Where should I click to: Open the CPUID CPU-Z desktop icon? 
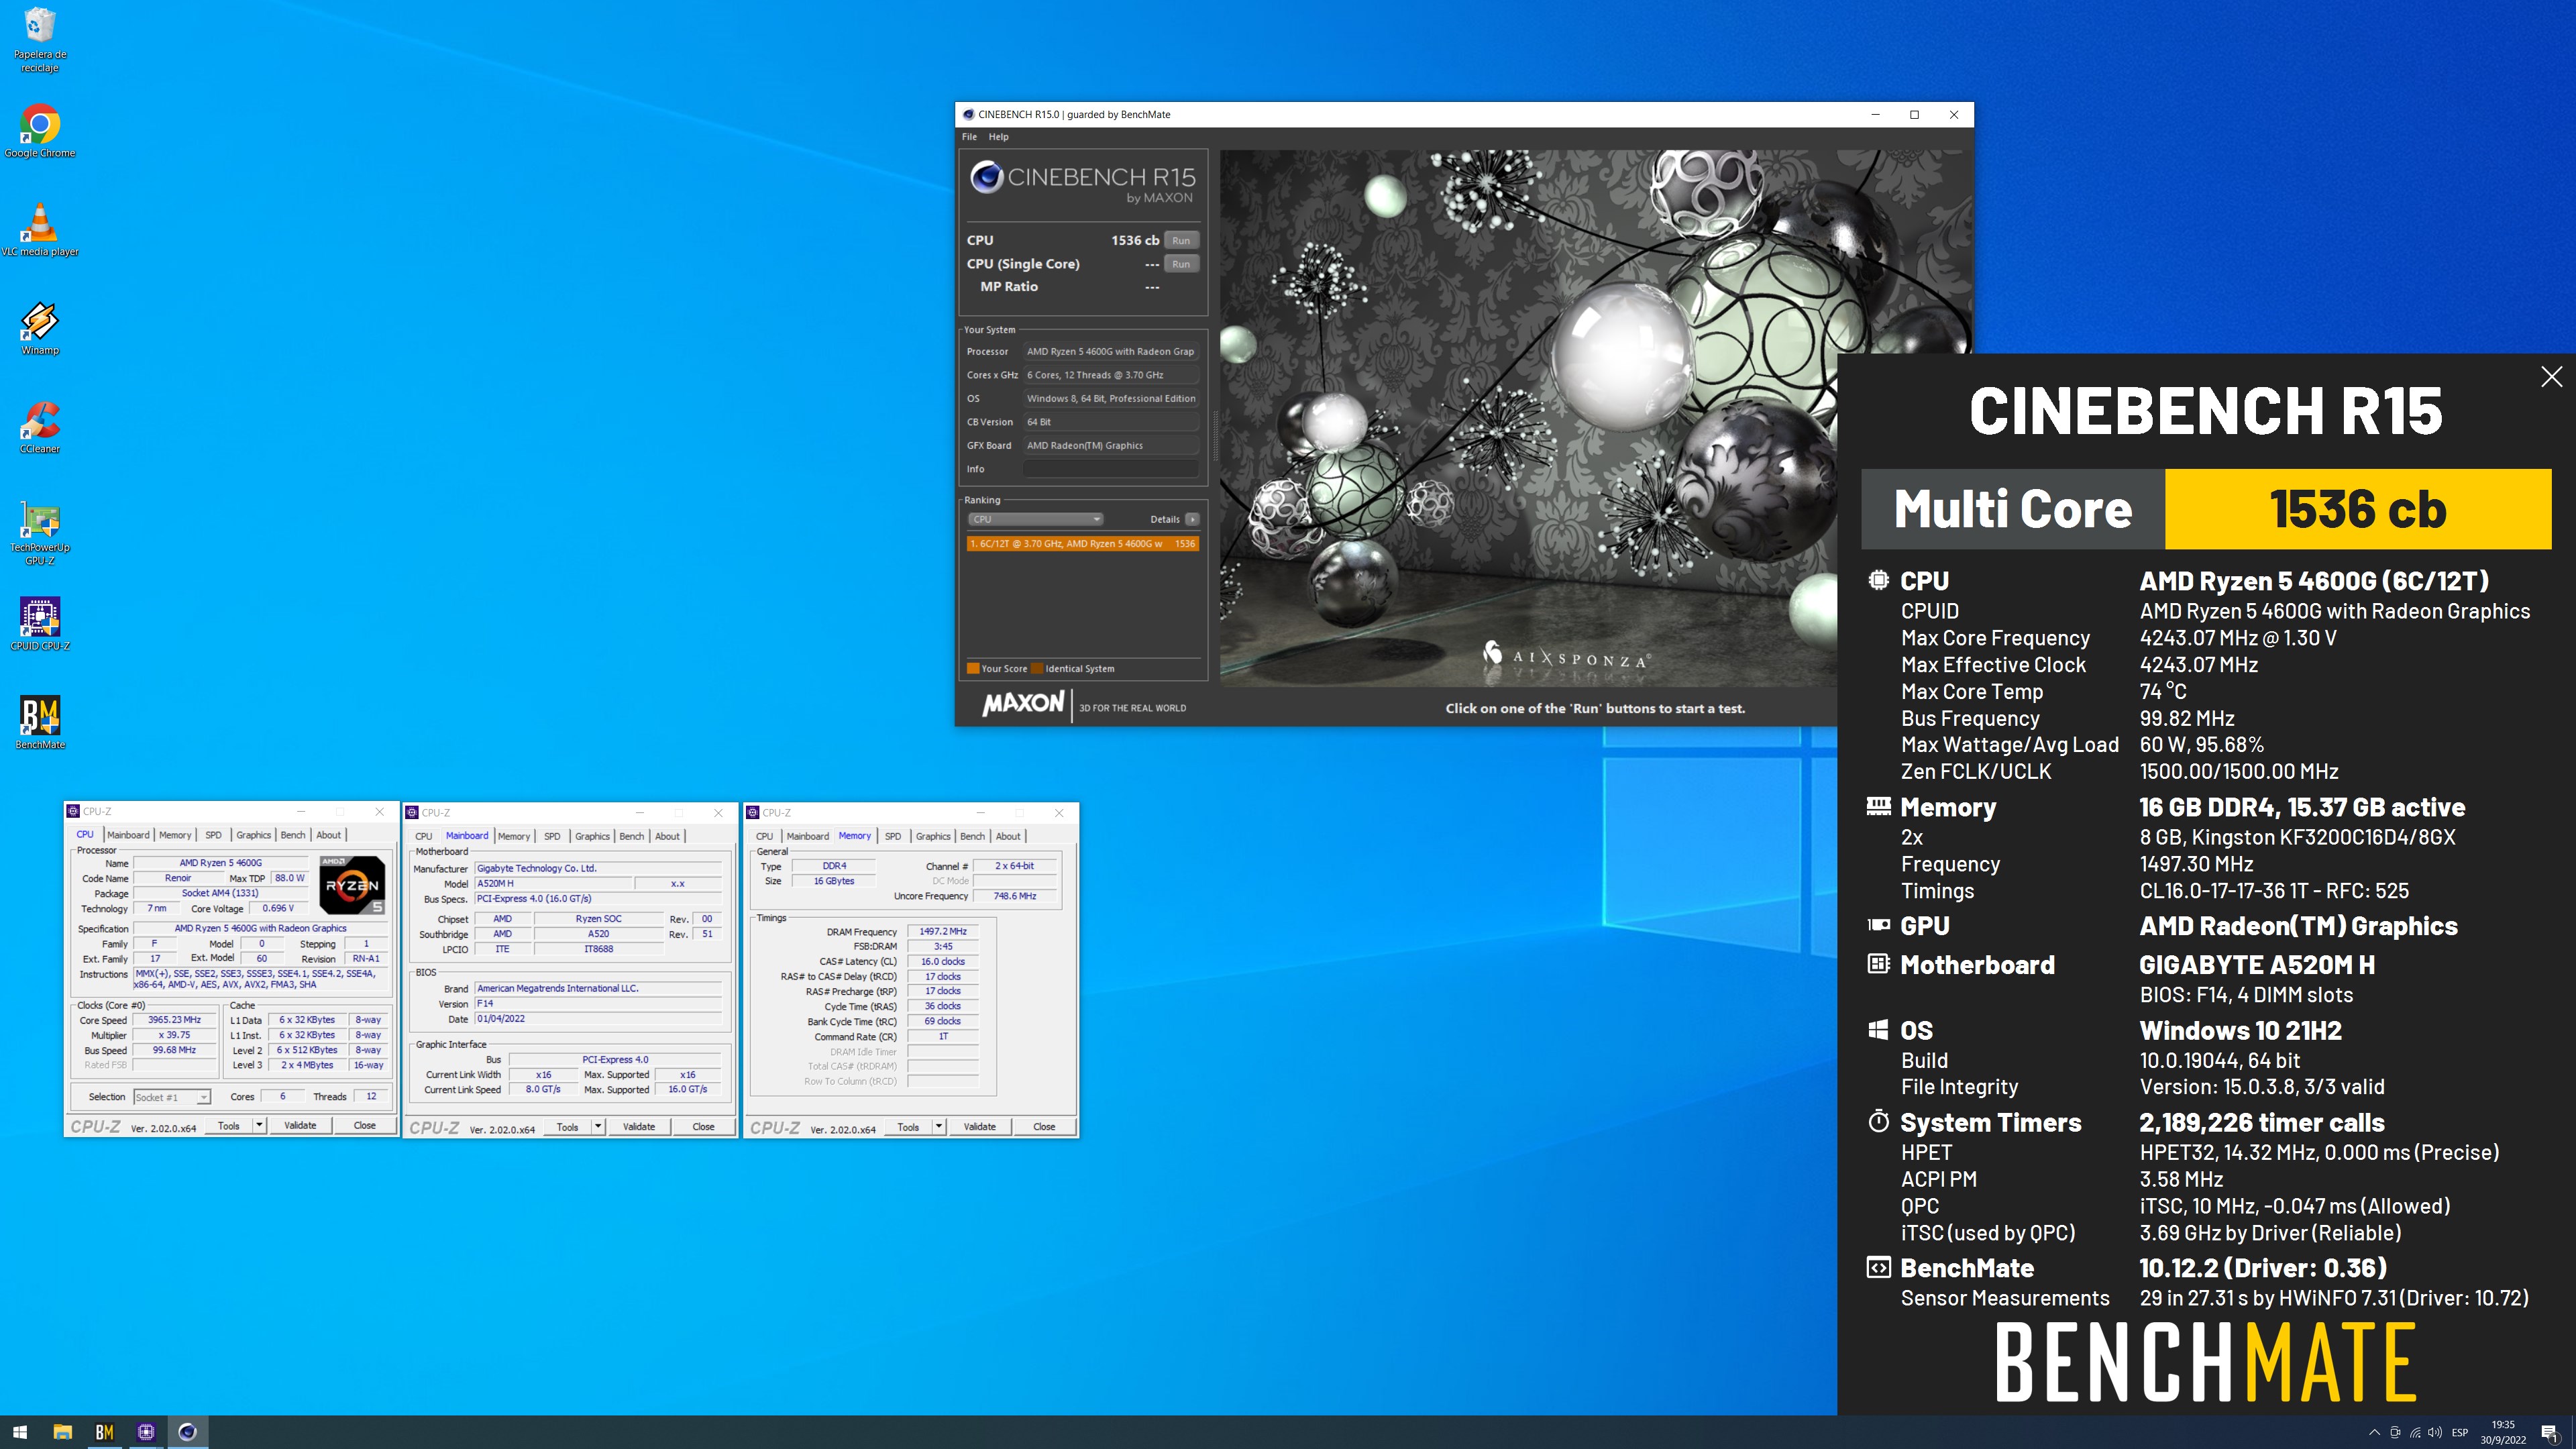pyautogui.click(x=40, y=624)
